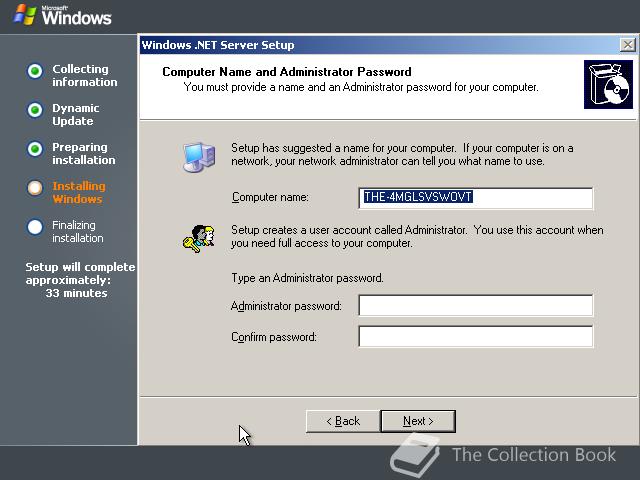Go back with the Back button
Image resolution: width=640 pixels, height=480 pixels.
point(343,421)
